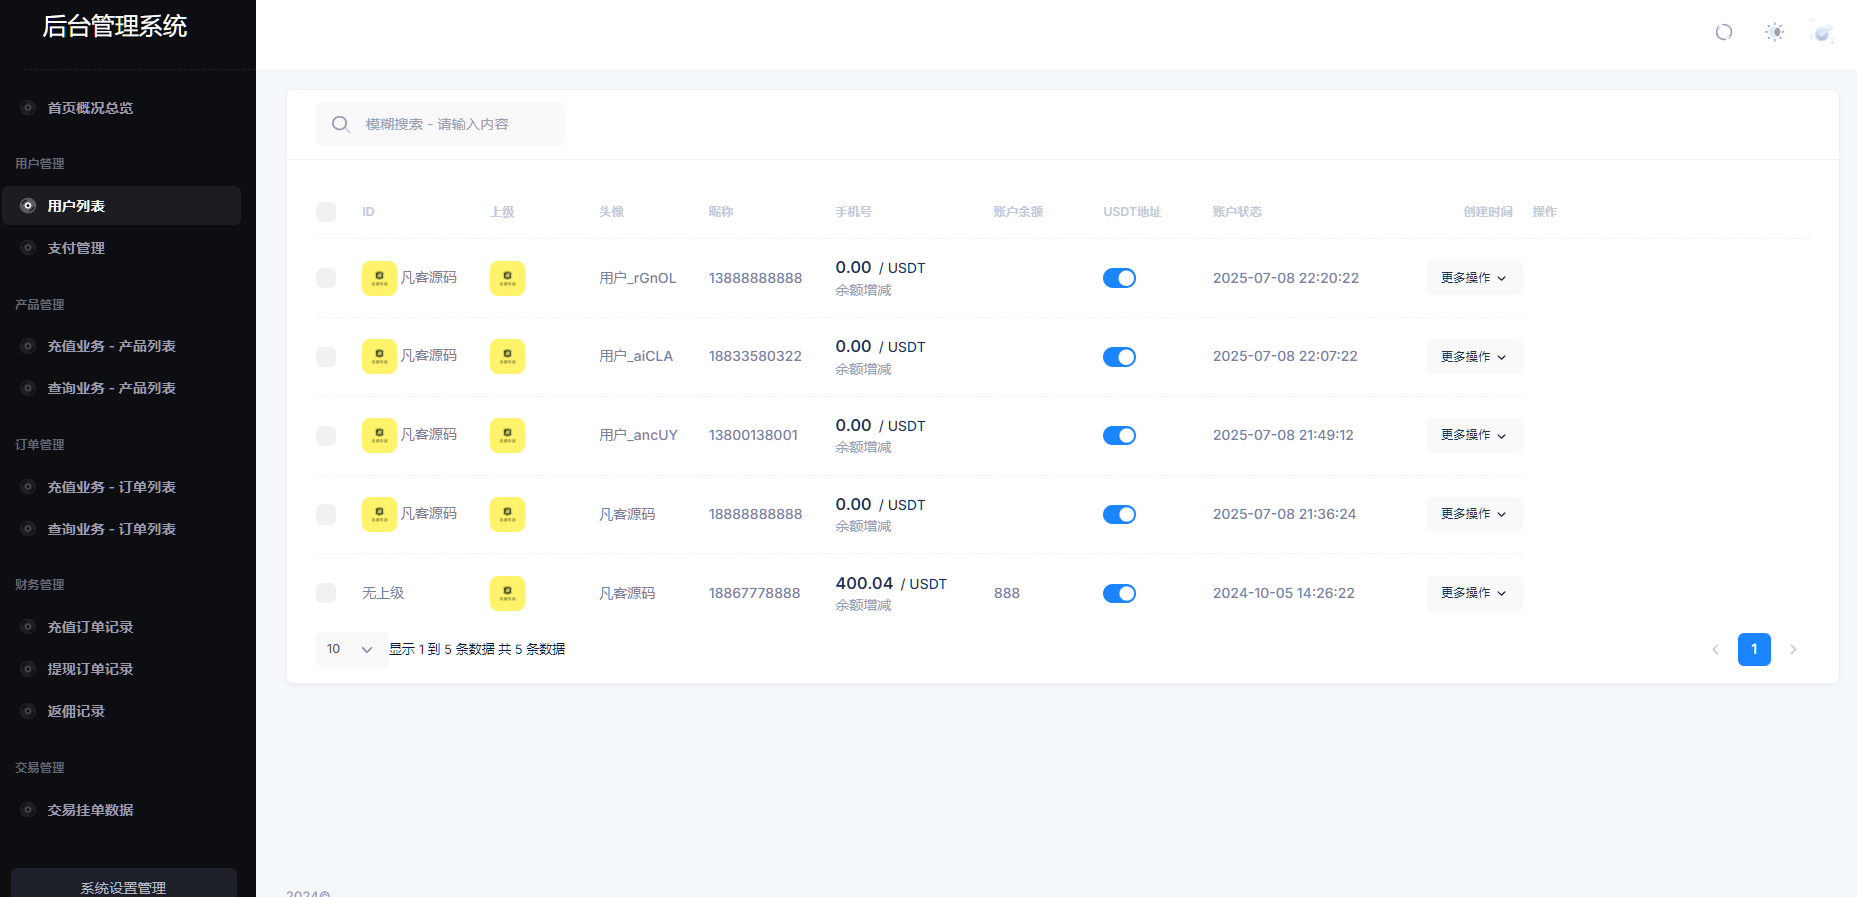
Task: Click avatar image of user 用户_rGnOL
Action: (x=507, y=278)
